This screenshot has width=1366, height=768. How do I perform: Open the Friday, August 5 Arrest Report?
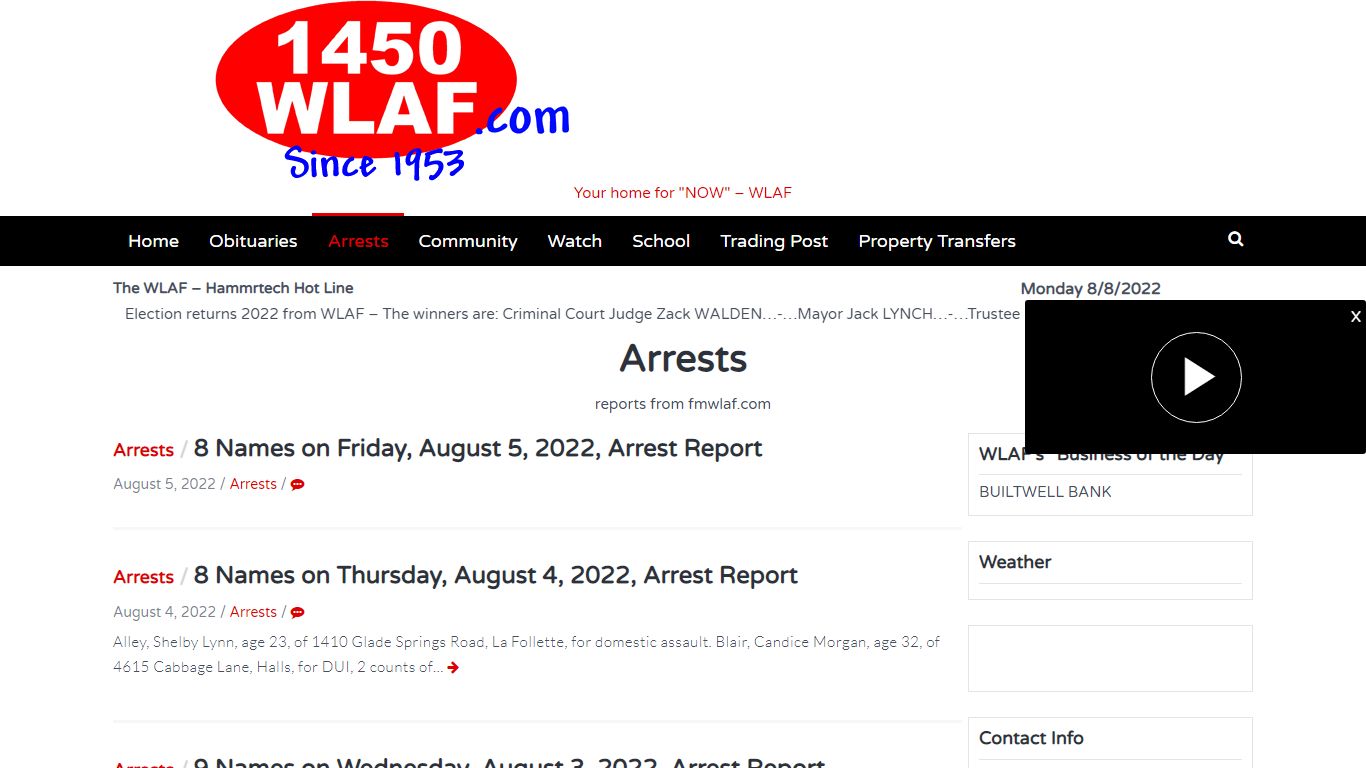coord(478,448)
